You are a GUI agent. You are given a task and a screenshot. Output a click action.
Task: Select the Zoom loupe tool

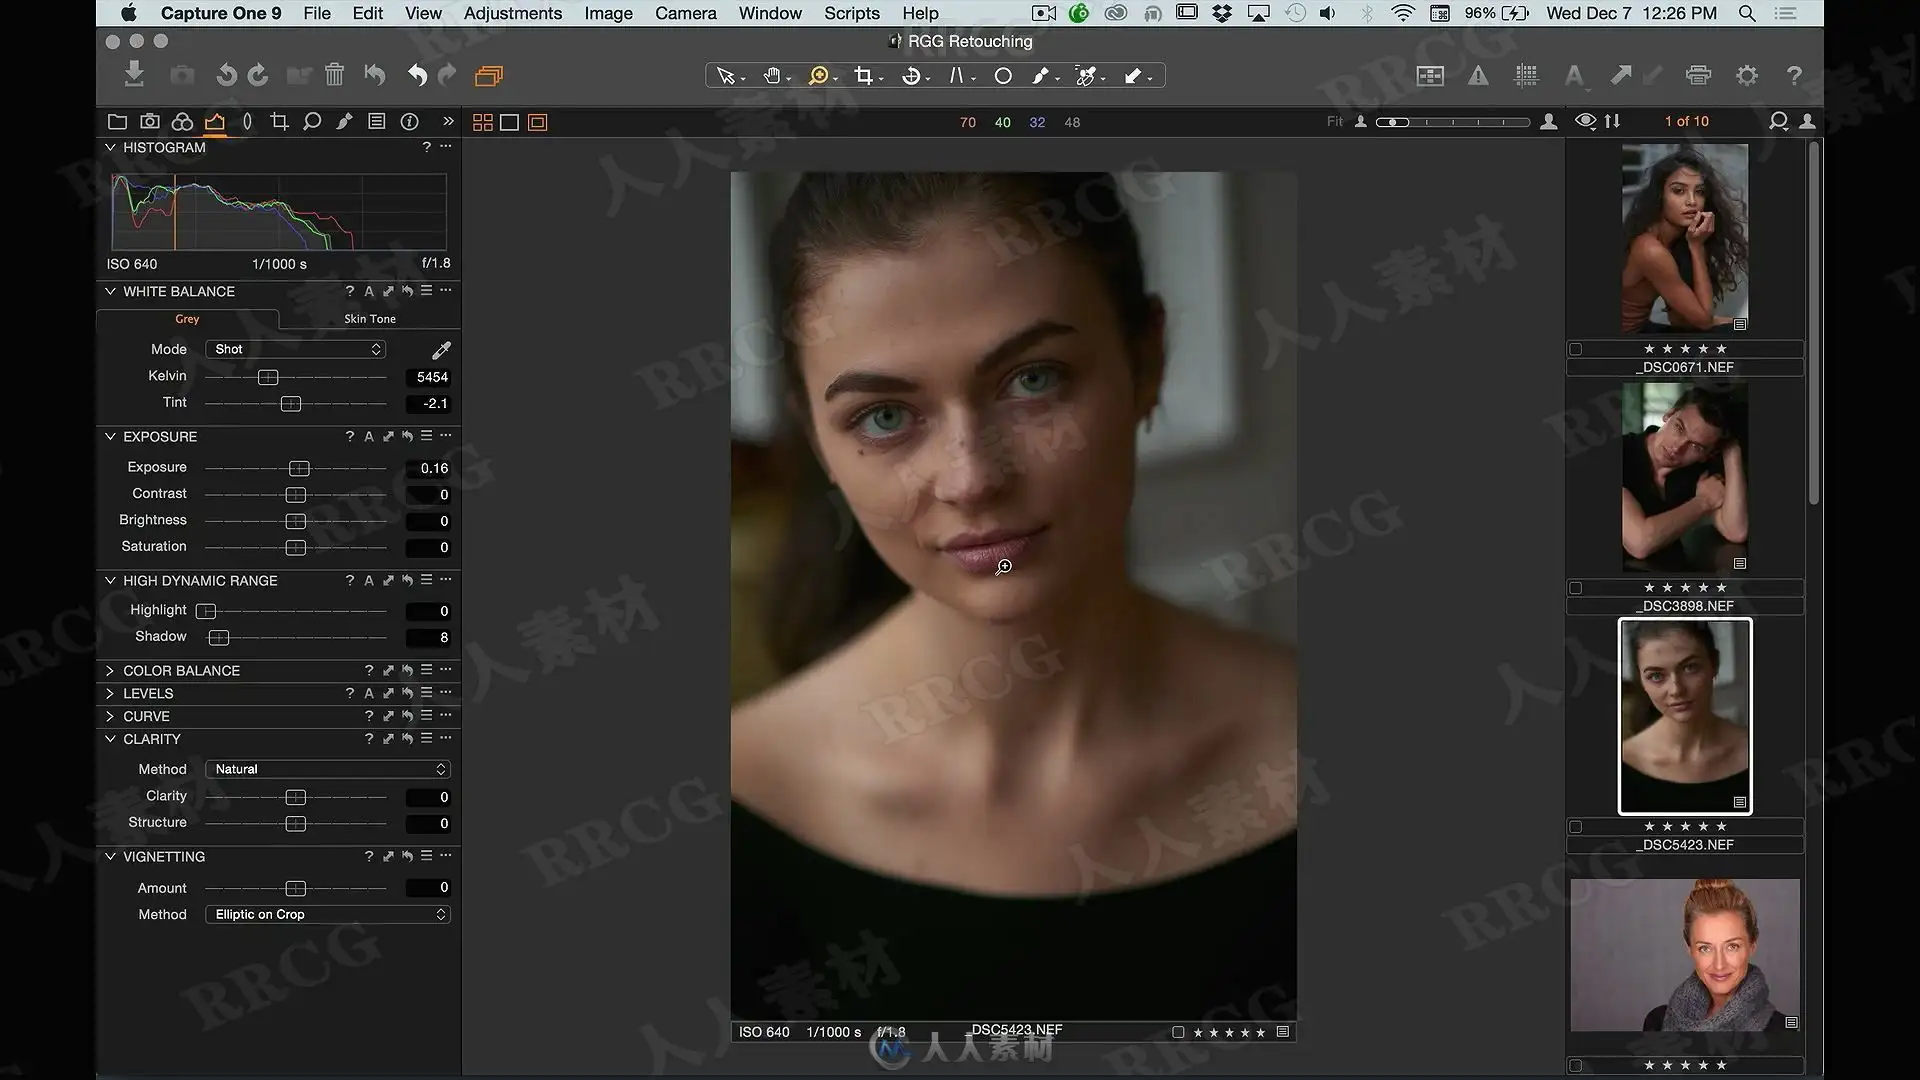[819, 76]
